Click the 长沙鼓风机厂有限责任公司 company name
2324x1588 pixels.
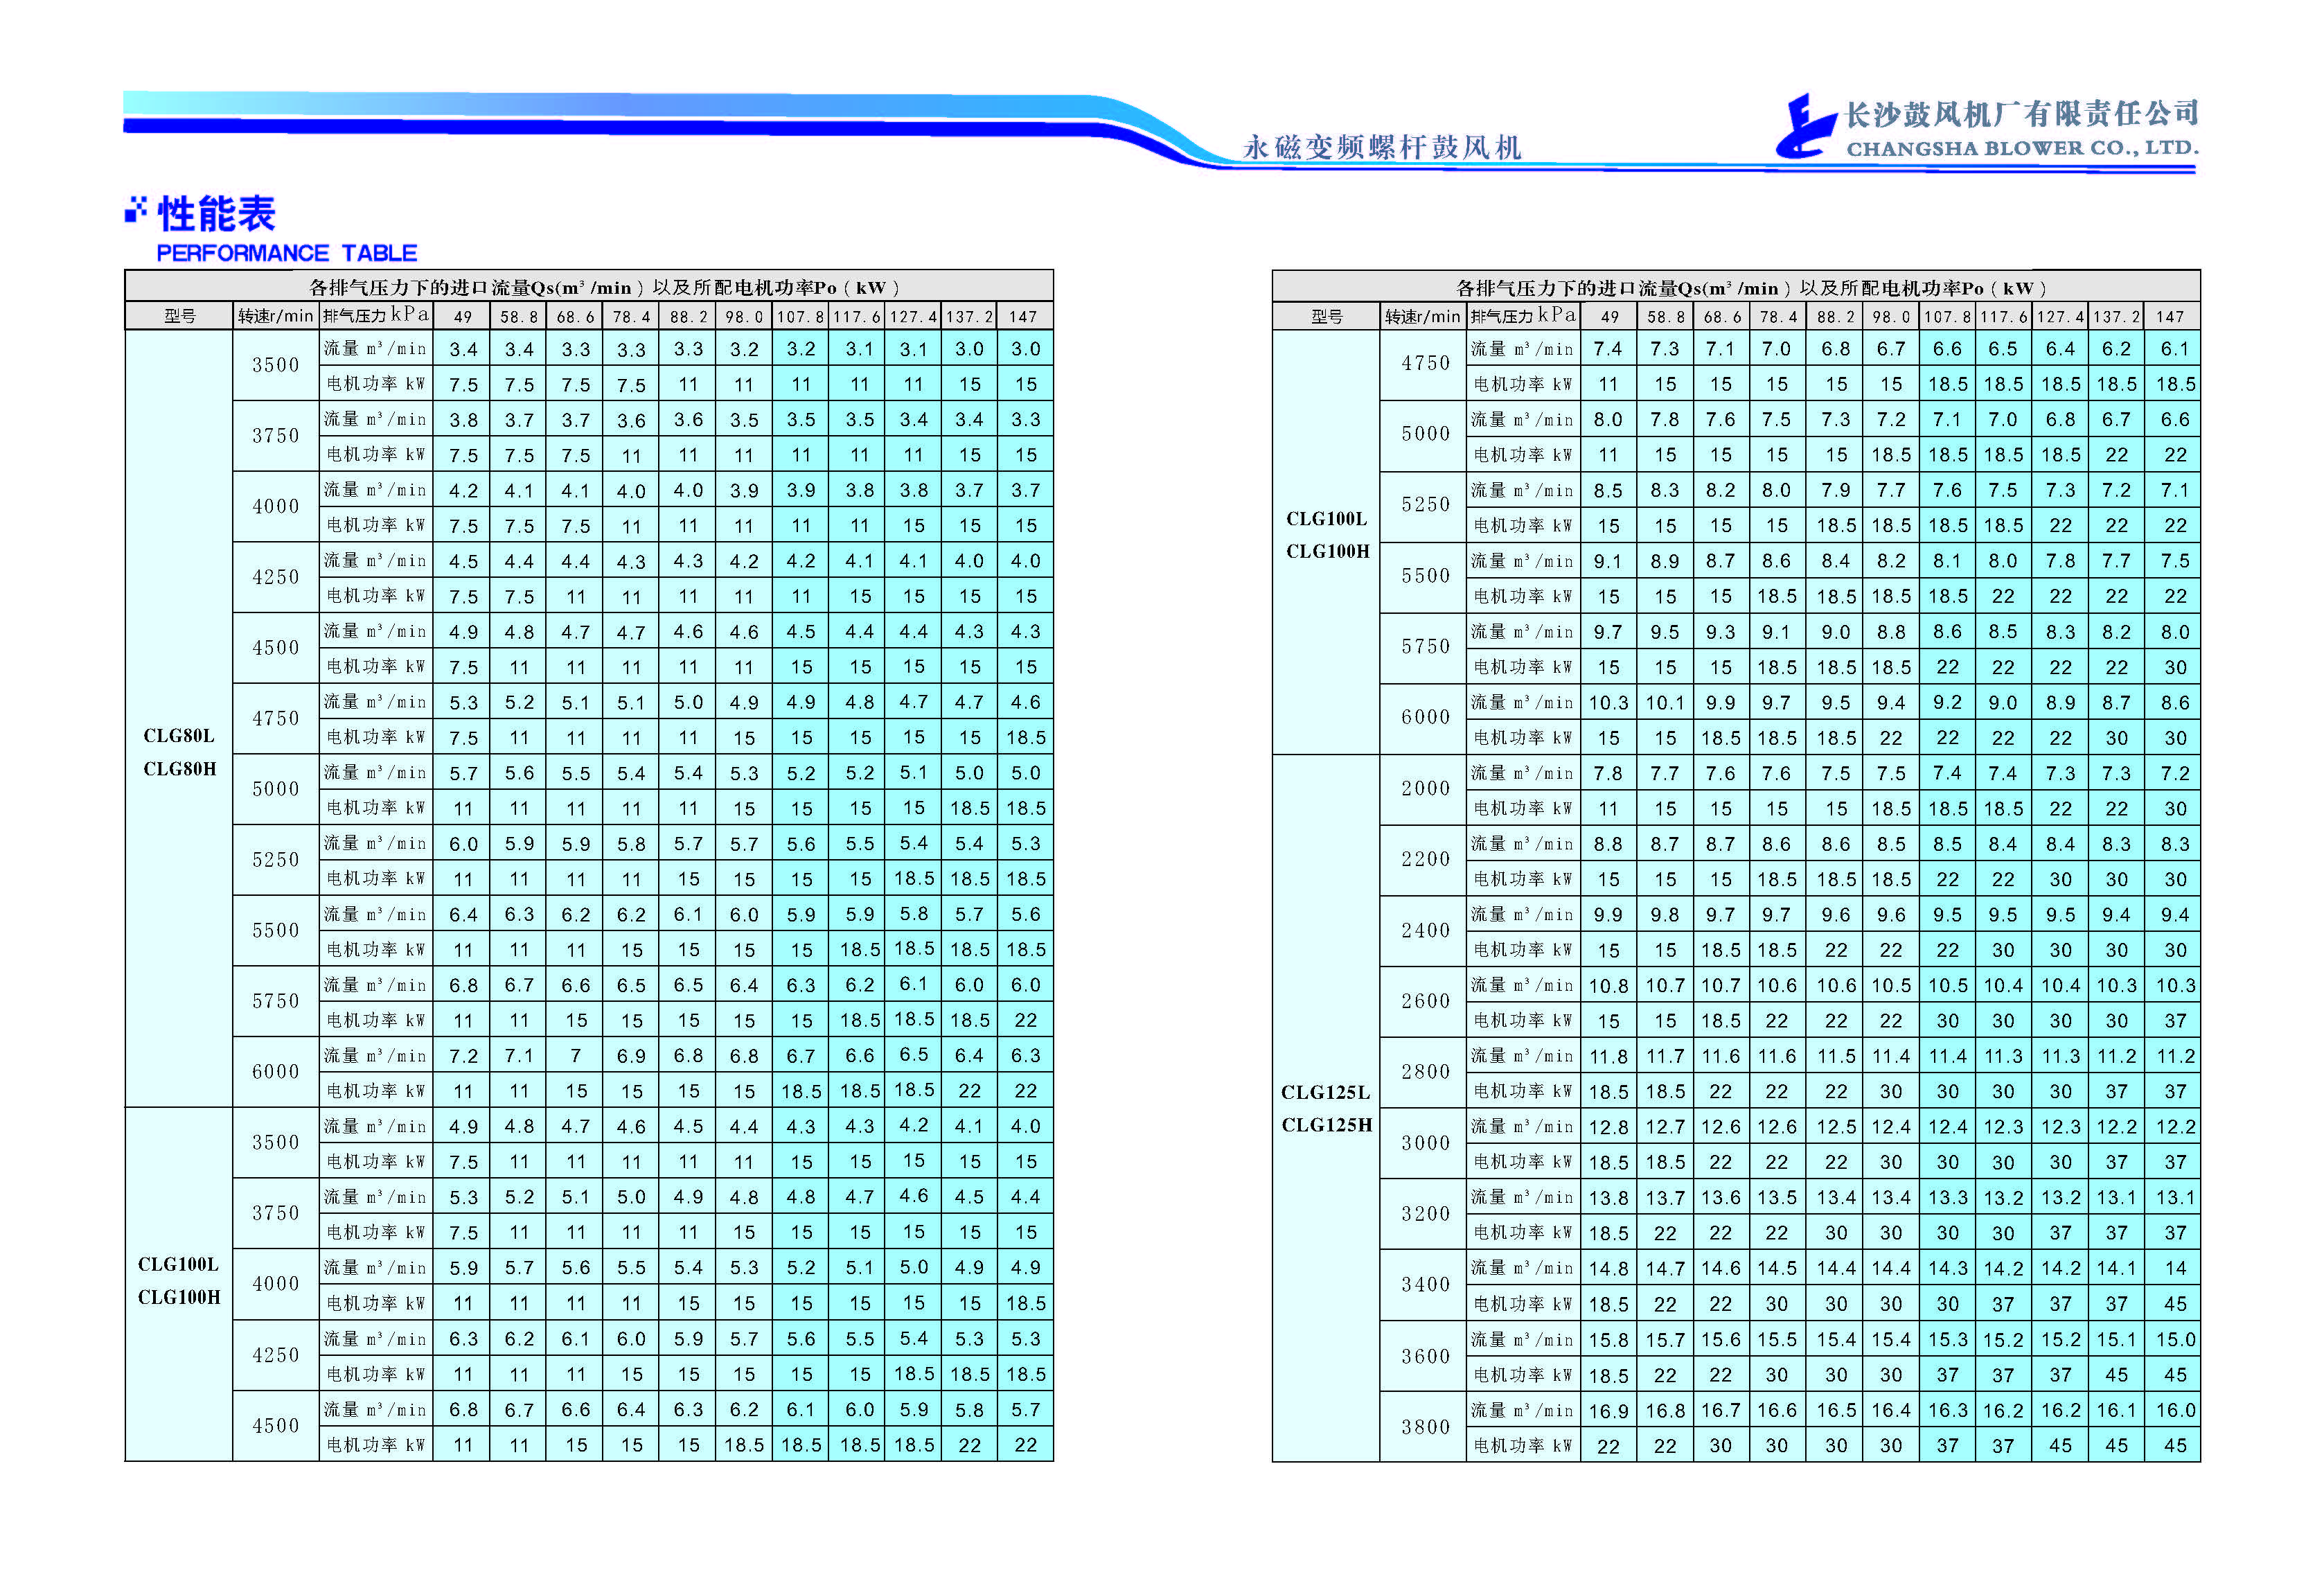(2021, 114)
